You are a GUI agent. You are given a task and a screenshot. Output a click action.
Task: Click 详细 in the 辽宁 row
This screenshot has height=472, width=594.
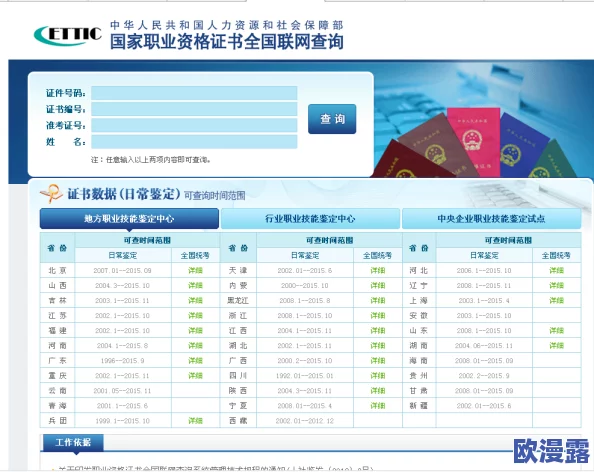pos(556,286)
